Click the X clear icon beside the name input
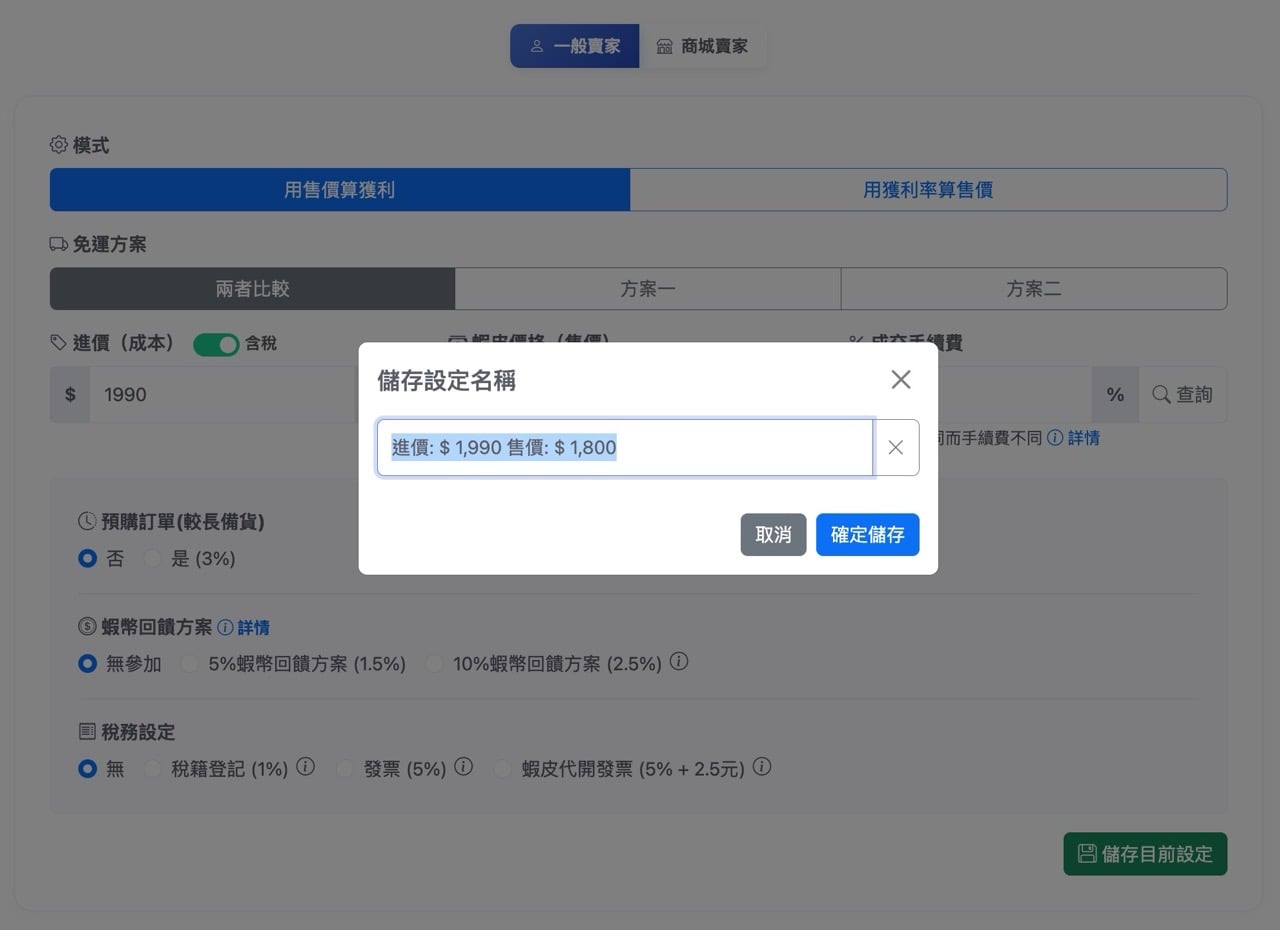Screen dimensions: 1280x930 click(x=895, y=447)
